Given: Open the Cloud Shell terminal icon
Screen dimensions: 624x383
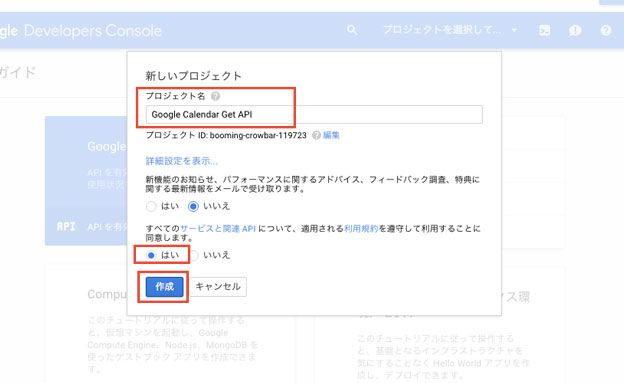Looking at the screenshot, I should click(544, 30).
